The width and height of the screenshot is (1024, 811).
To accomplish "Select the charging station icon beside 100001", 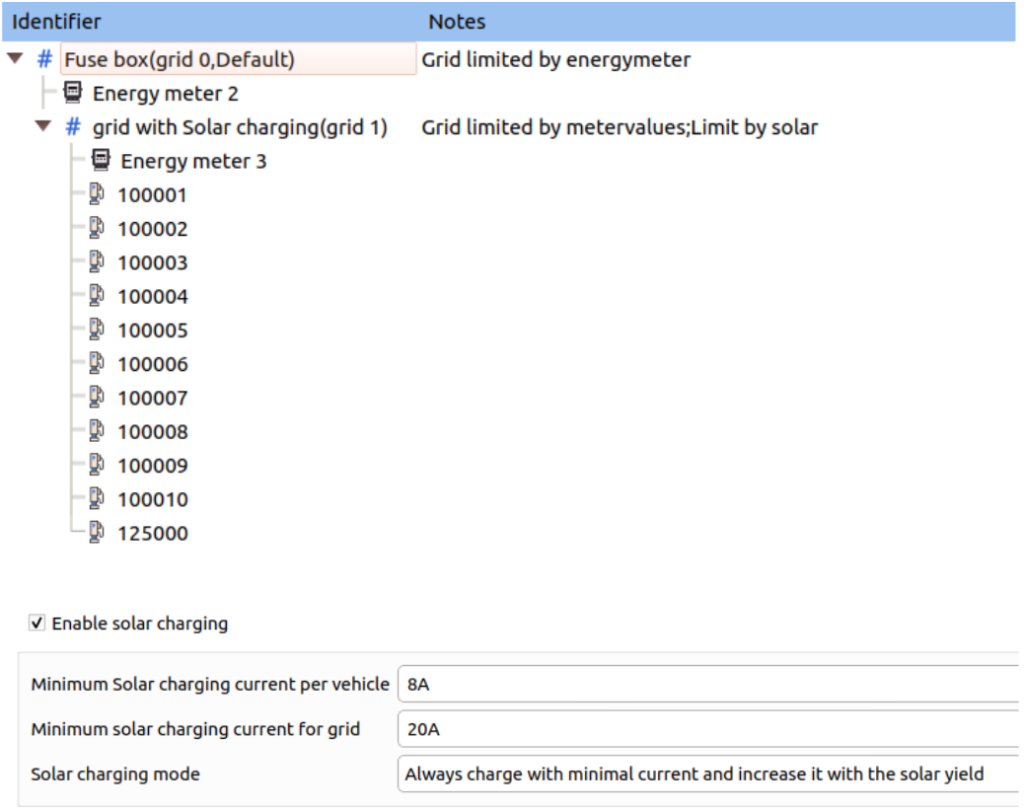I will pyautogui.click(x=96, y=194).
